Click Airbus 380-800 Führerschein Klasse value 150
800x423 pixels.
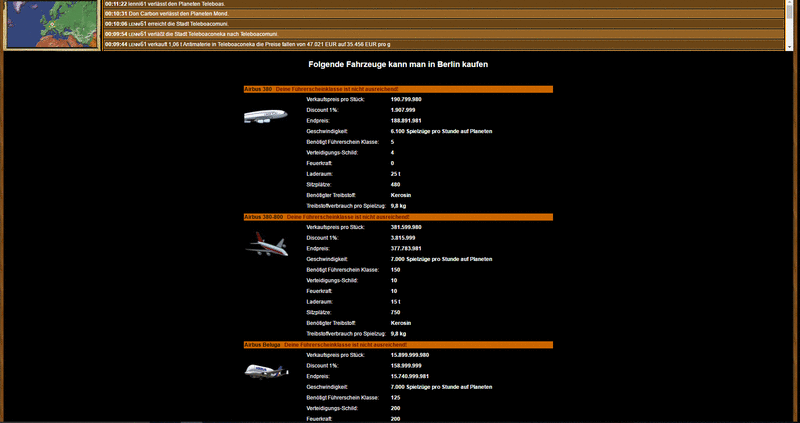tap(395, 270)
